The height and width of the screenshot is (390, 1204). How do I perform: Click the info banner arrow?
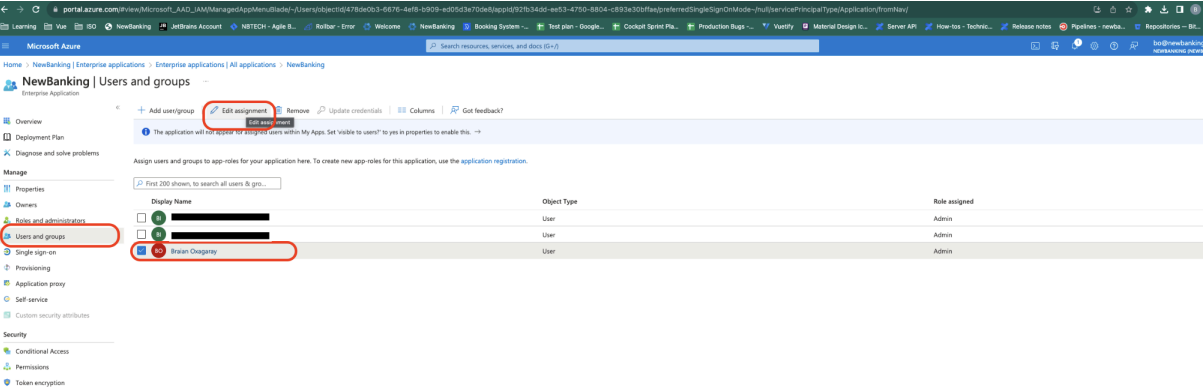coord(477,132)
